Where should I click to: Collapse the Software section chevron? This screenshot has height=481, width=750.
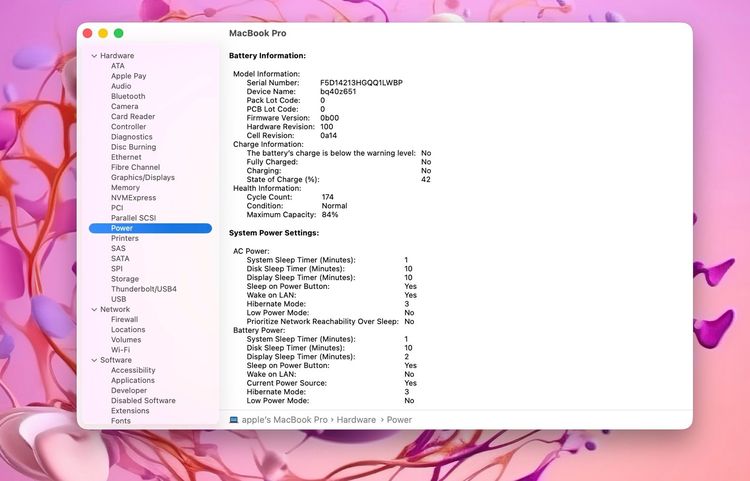[x=94, y=361]
